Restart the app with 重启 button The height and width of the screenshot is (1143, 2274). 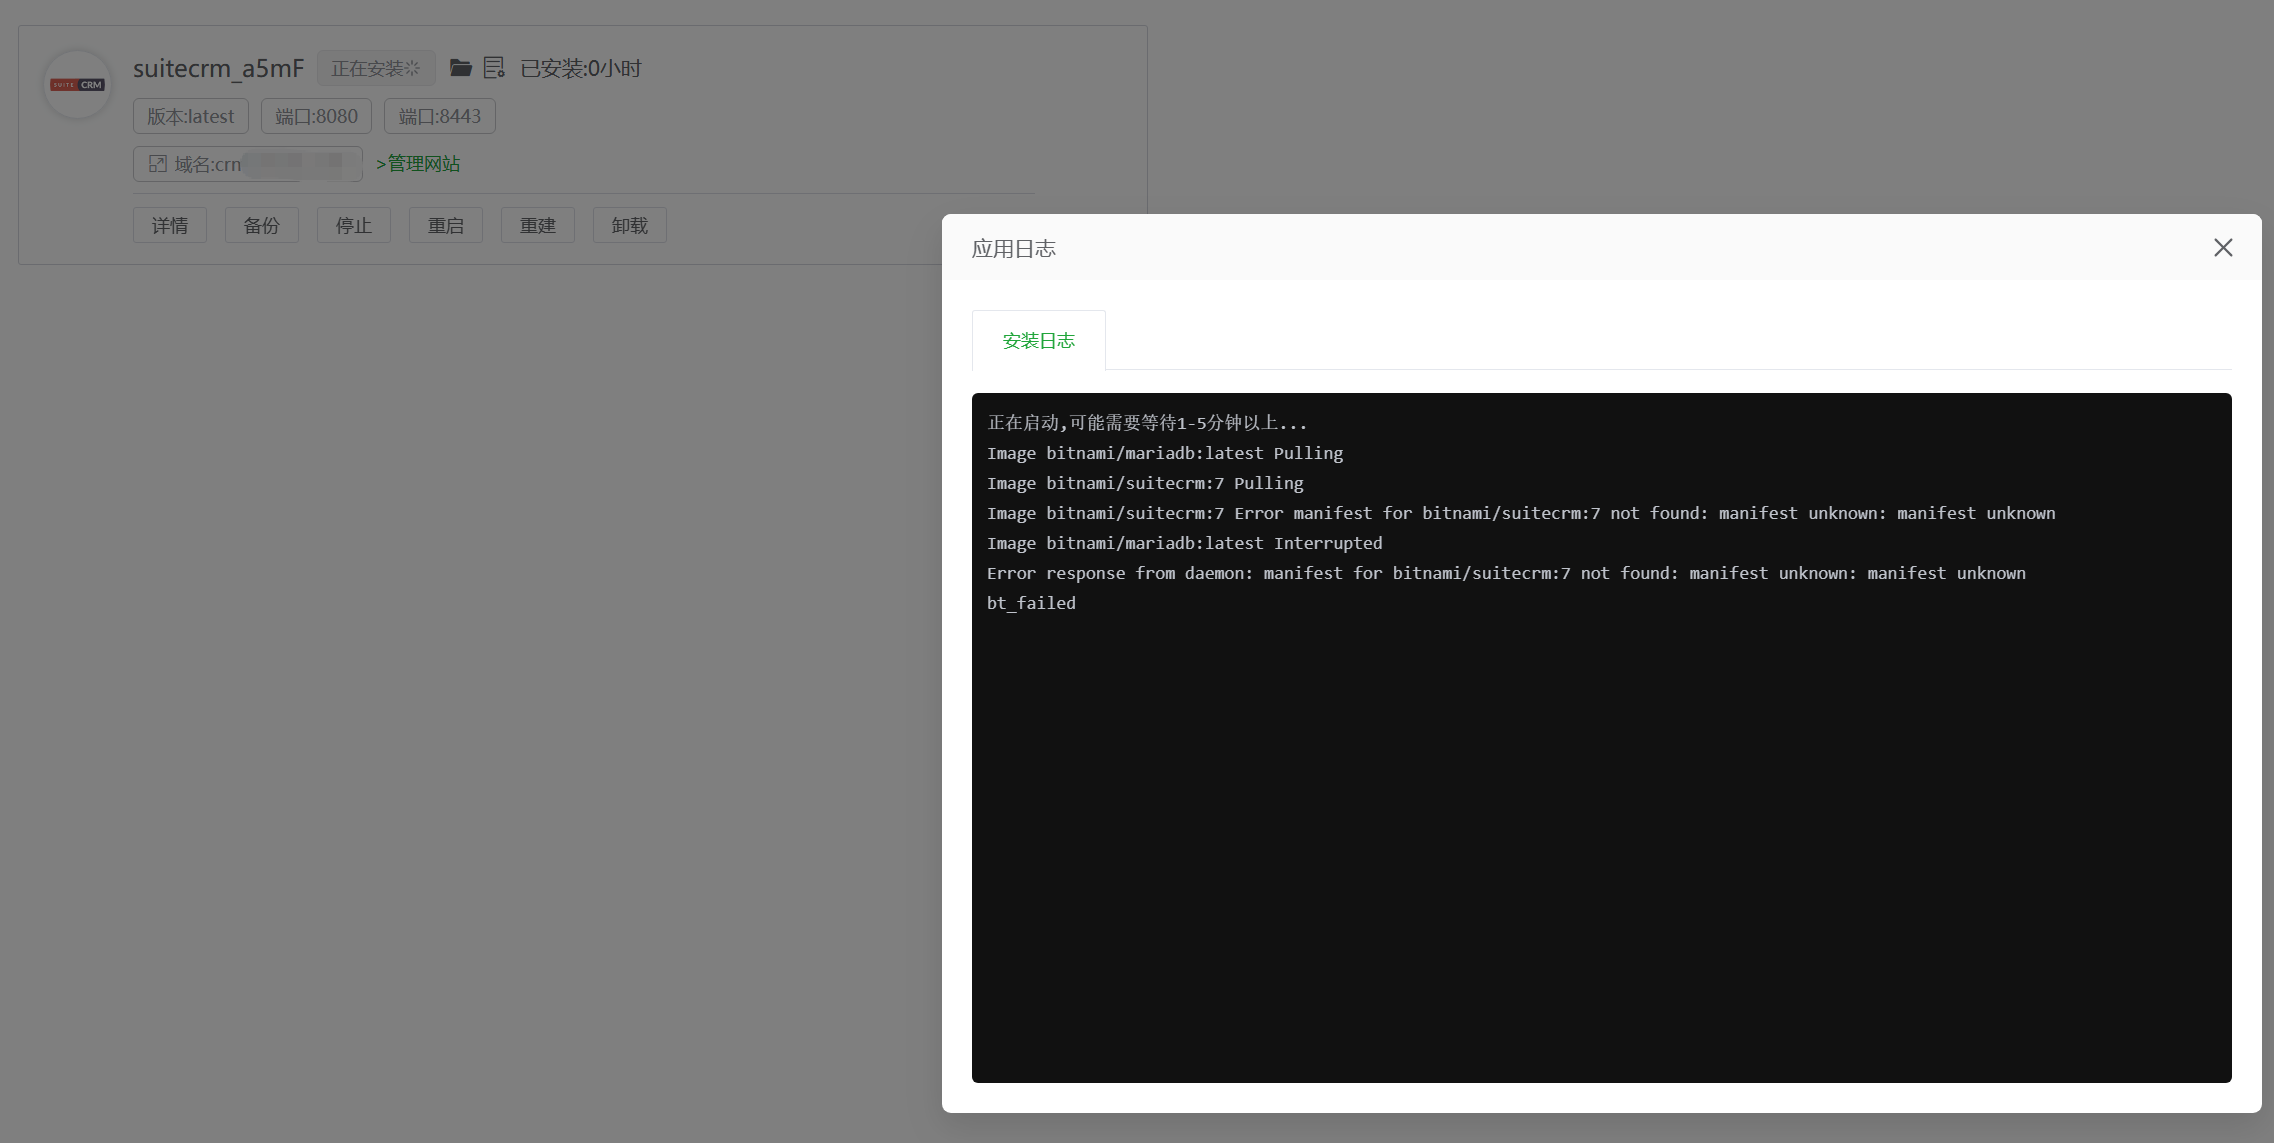pyautogui.click(x=445, y=225)
